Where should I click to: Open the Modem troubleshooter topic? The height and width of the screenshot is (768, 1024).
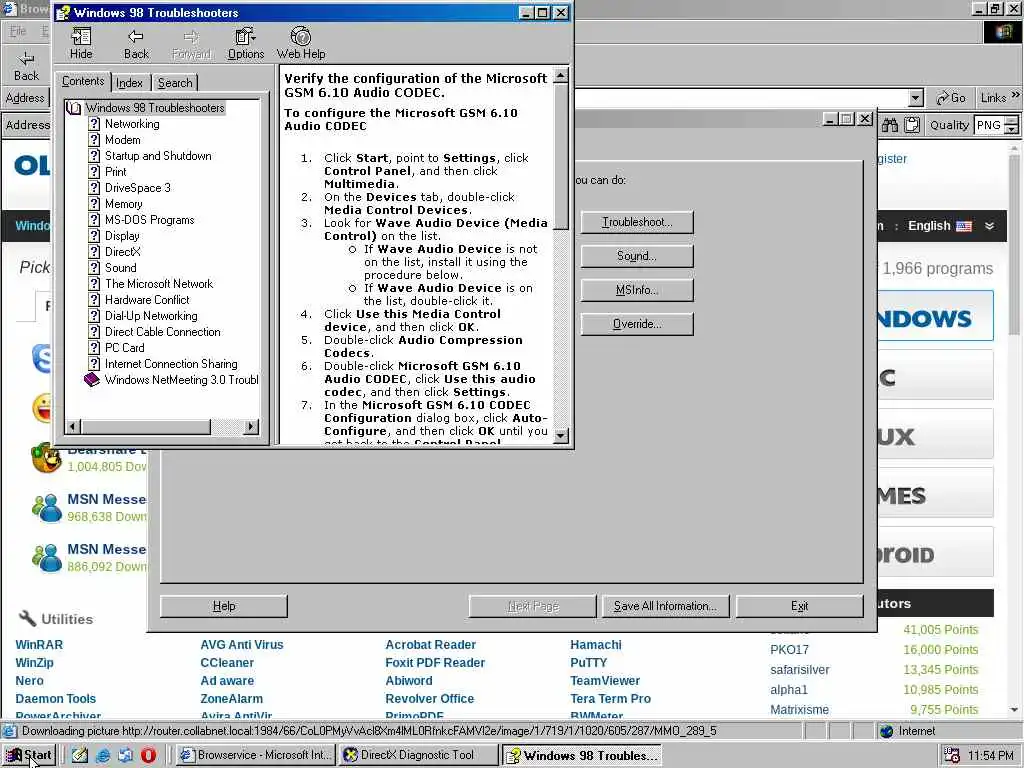click(x=123, y=140)
